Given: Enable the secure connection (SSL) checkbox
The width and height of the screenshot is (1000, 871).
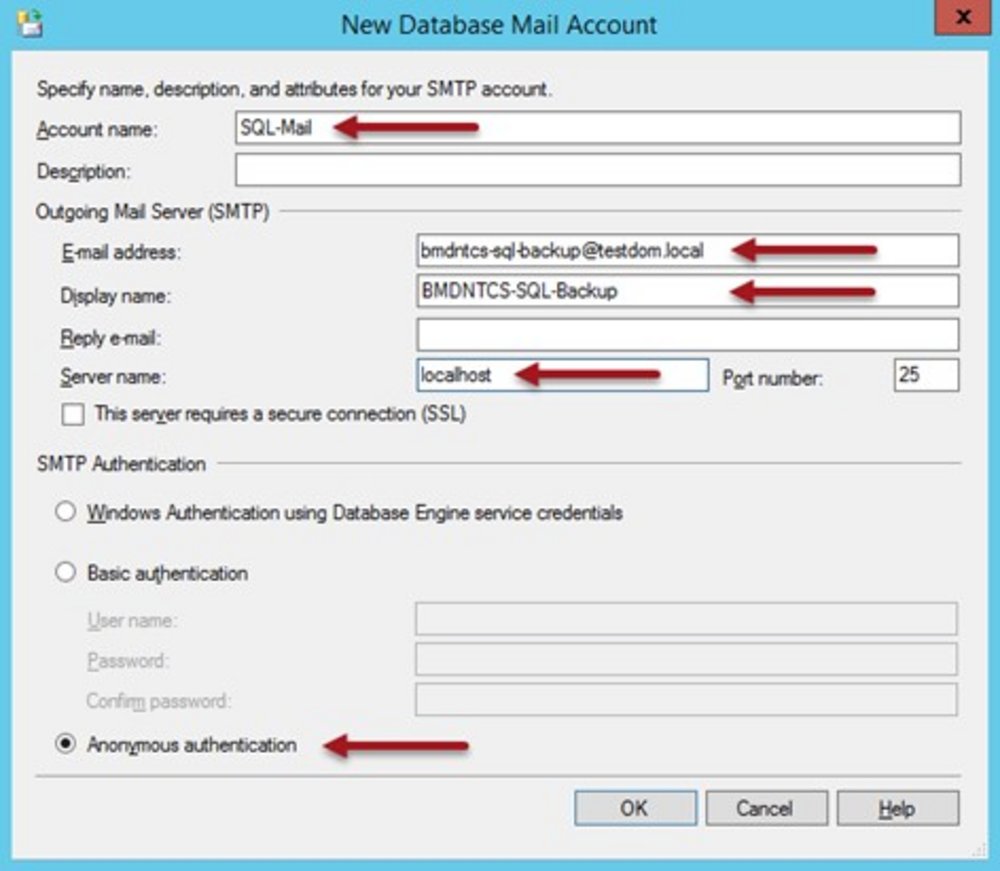Looking at the screenshot, I should 73,415.
